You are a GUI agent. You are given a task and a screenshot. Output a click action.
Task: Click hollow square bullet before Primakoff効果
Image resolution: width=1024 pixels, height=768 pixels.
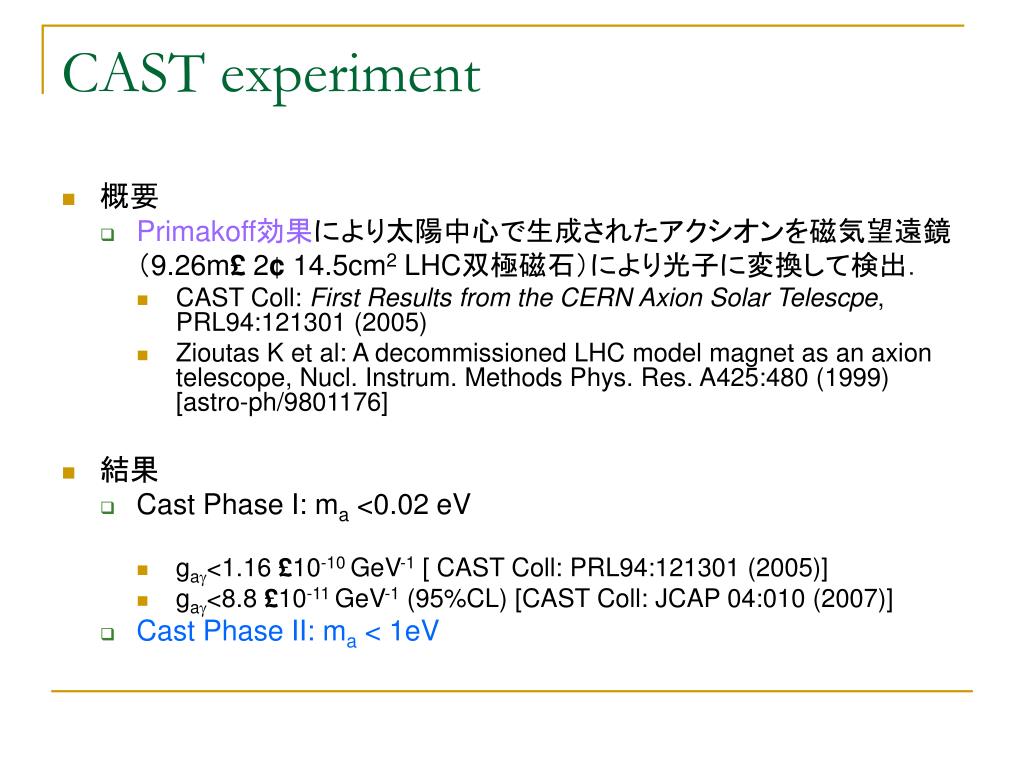[108, 234]
